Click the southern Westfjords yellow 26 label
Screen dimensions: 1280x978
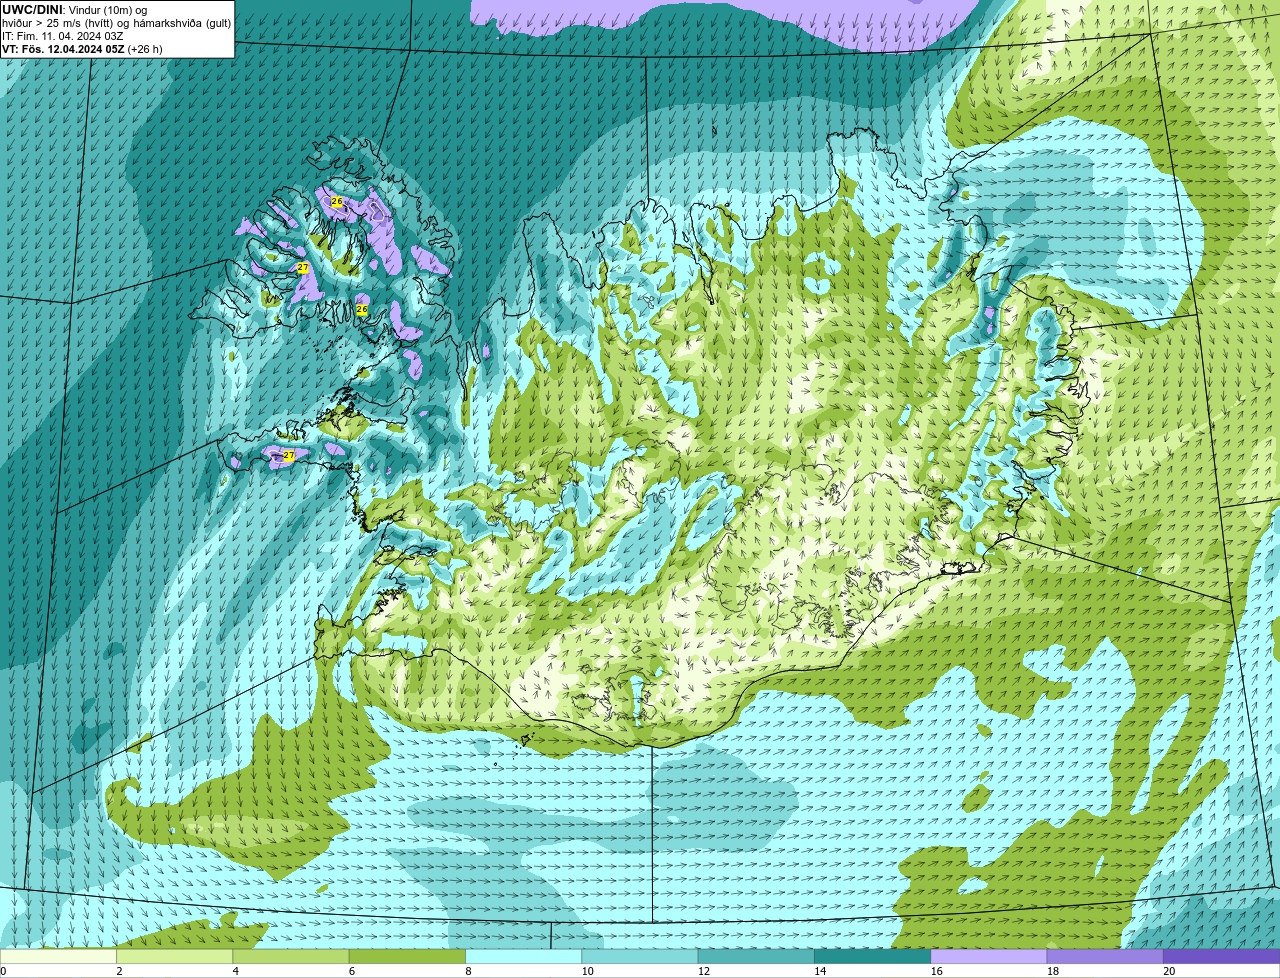click(x=362, y=310)
